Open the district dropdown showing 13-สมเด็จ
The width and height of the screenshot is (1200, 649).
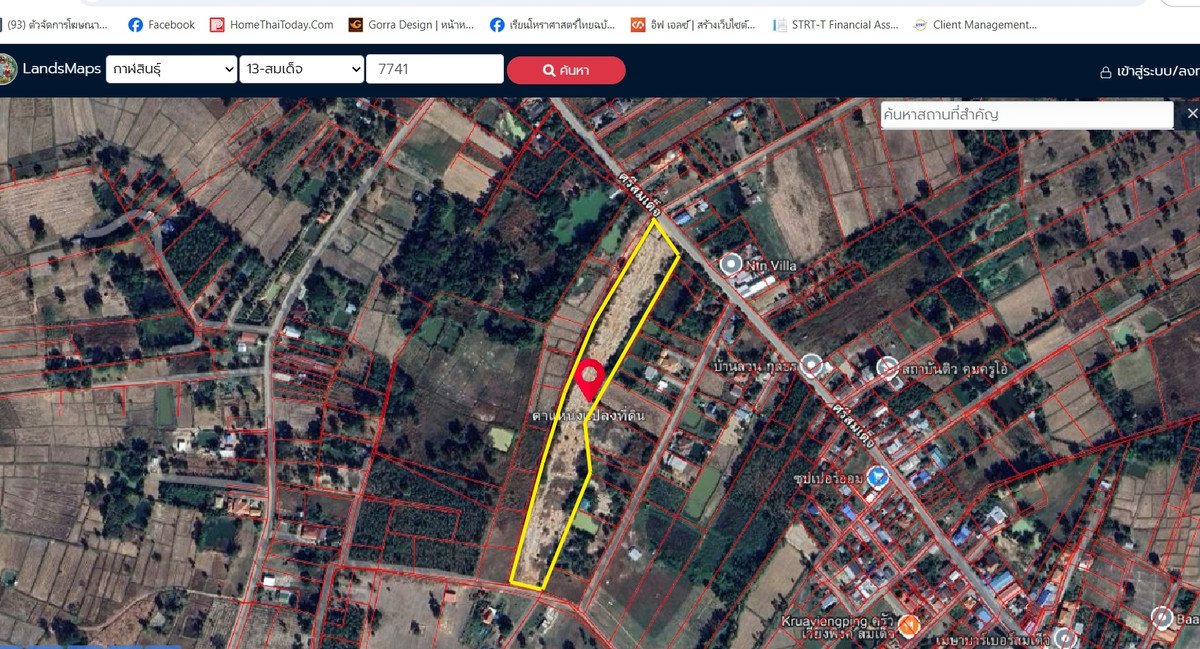click(x=301, y=69)
